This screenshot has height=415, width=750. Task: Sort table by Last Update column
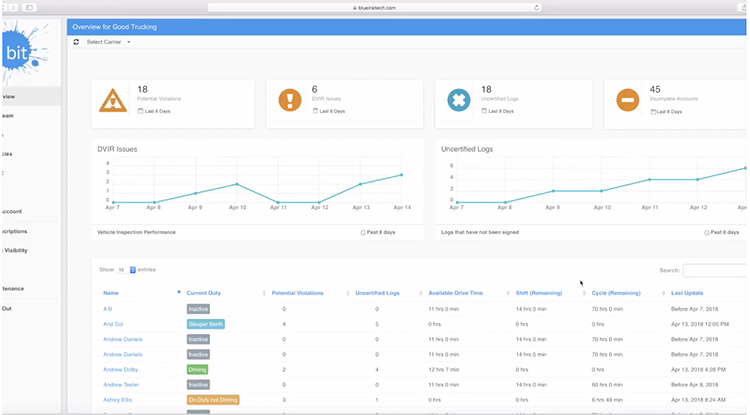[687, 293]
